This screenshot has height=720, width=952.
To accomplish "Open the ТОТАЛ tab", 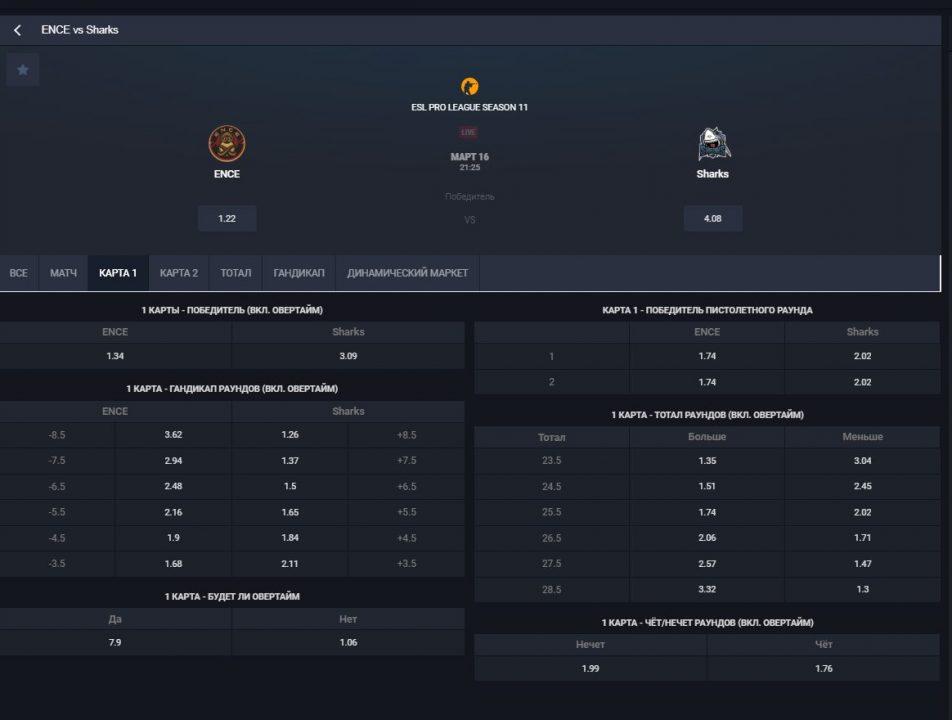I will coord(236,273).
